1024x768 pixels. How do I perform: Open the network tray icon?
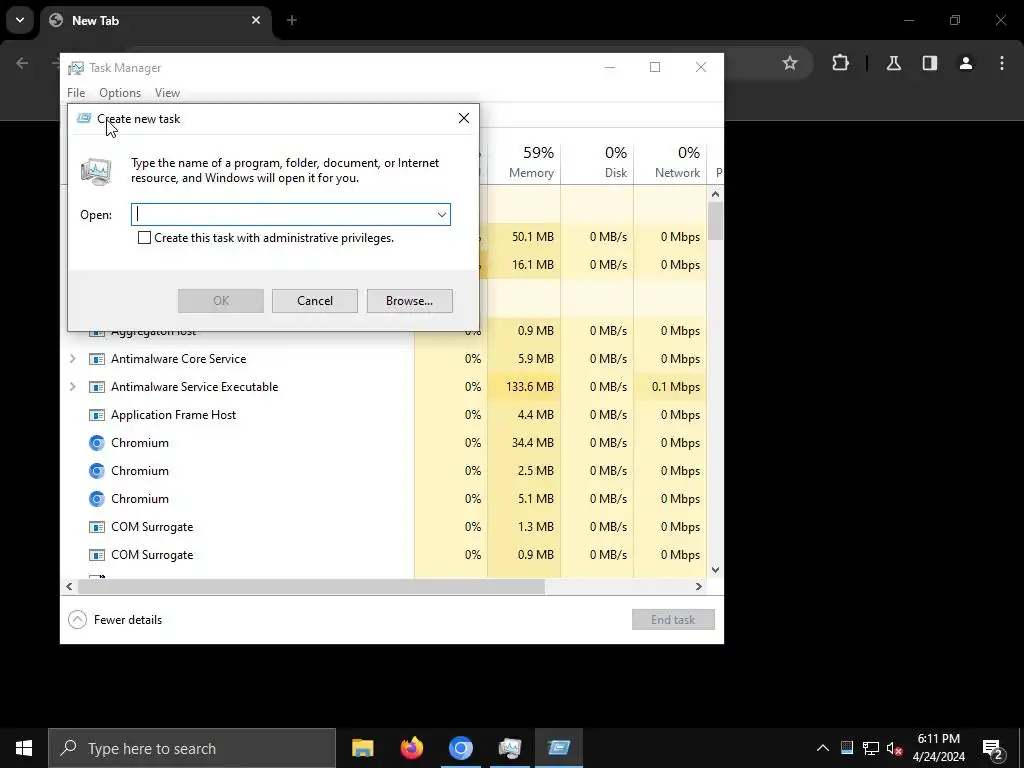[x=871, y=748]
